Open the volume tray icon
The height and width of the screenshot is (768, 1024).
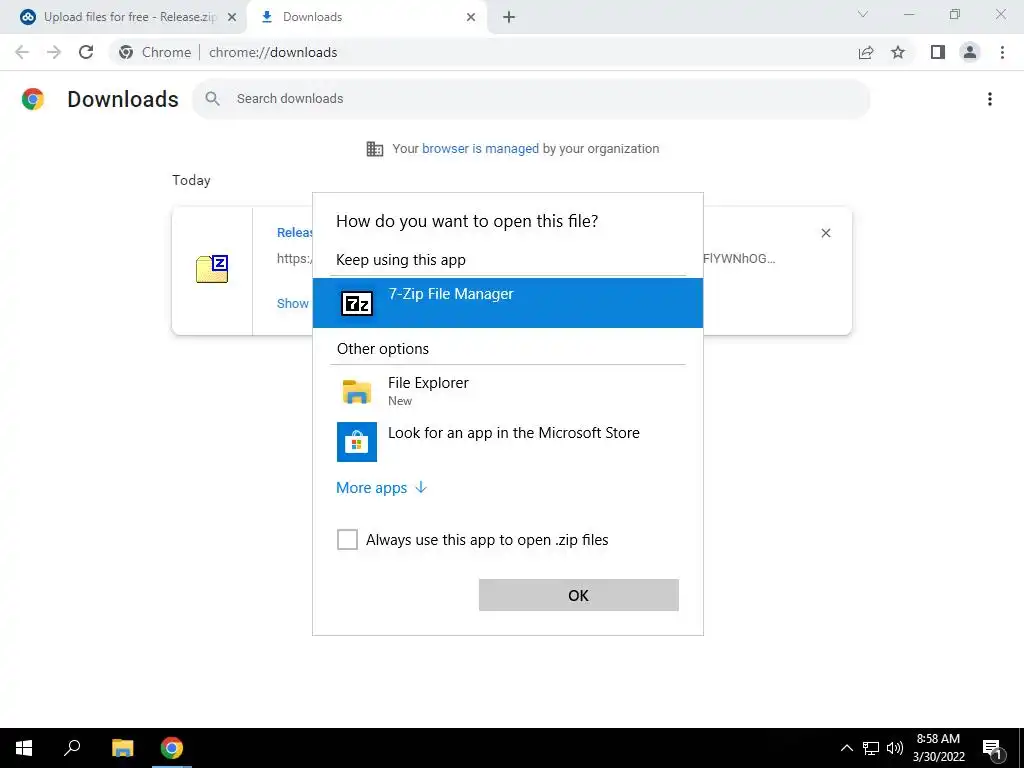[895, 748]
